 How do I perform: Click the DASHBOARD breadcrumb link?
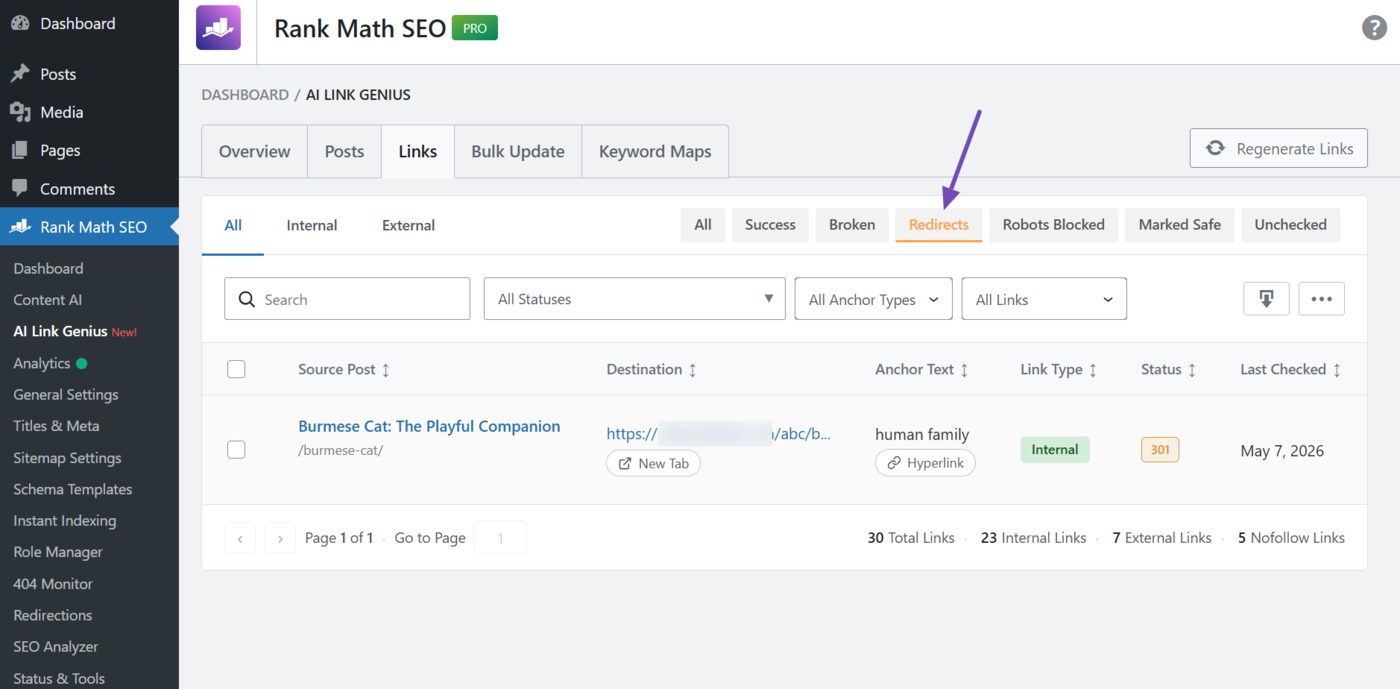click(245, 95)
